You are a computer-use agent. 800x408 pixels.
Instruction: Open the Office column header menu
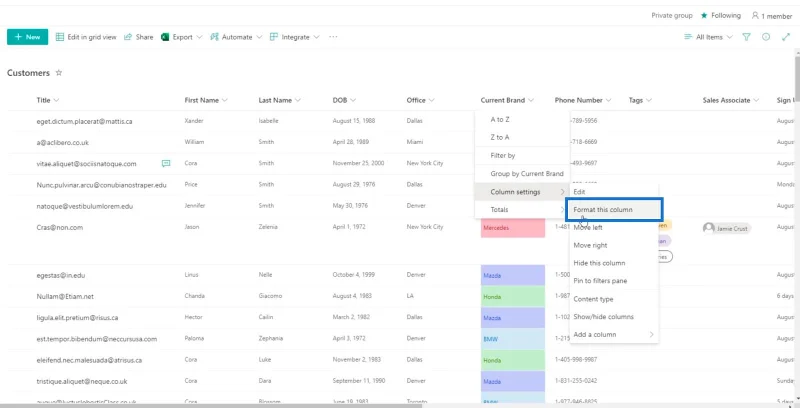(420, 100)
